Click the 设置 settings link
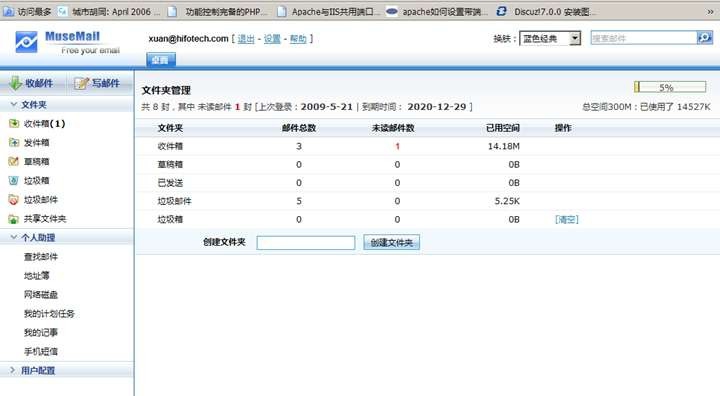The width and height of the screenshot is (720, 396). click(x=272, y=39)
